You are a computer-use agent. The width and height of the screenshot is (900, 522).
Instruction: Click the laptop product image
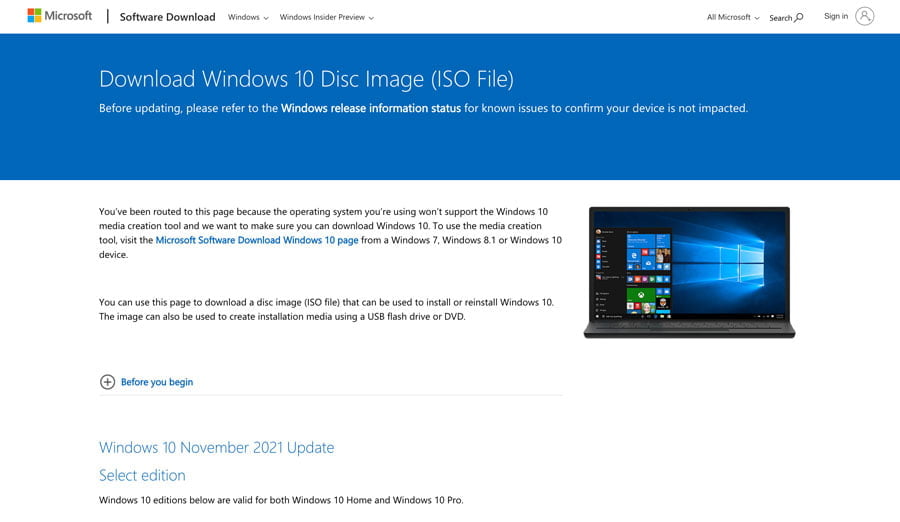tap(689, 272)
